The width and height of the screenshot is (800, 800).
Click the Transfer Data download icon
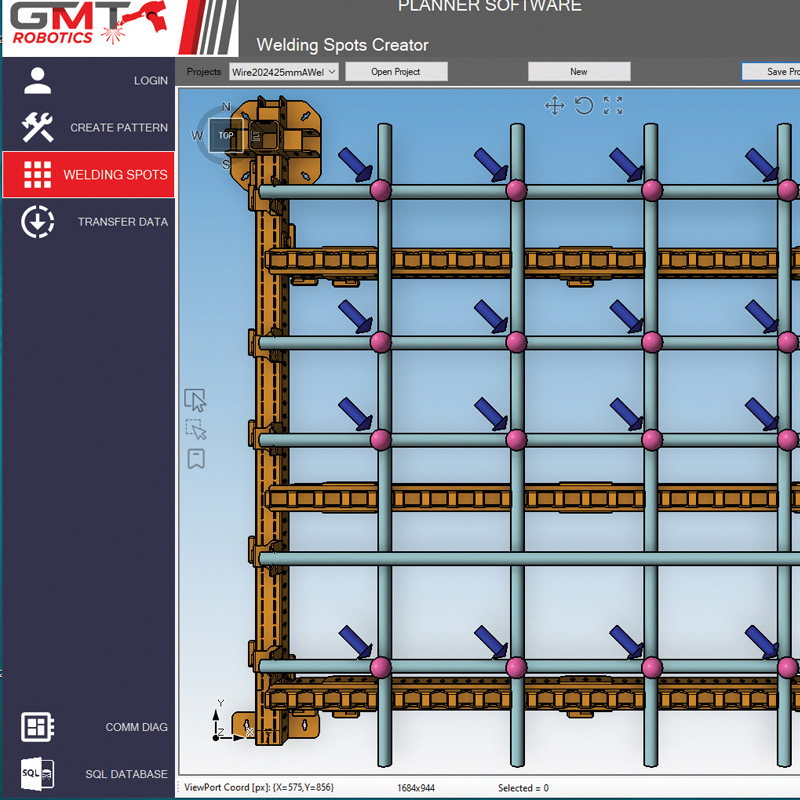point(37,222)
